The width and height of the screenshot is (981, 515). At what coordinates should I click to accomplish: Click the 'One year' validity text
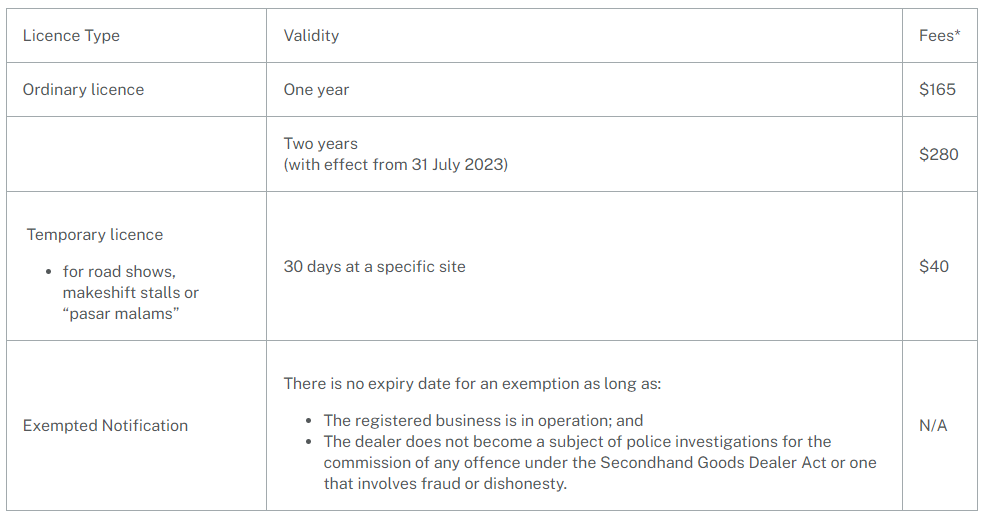(x=316, y=90)
